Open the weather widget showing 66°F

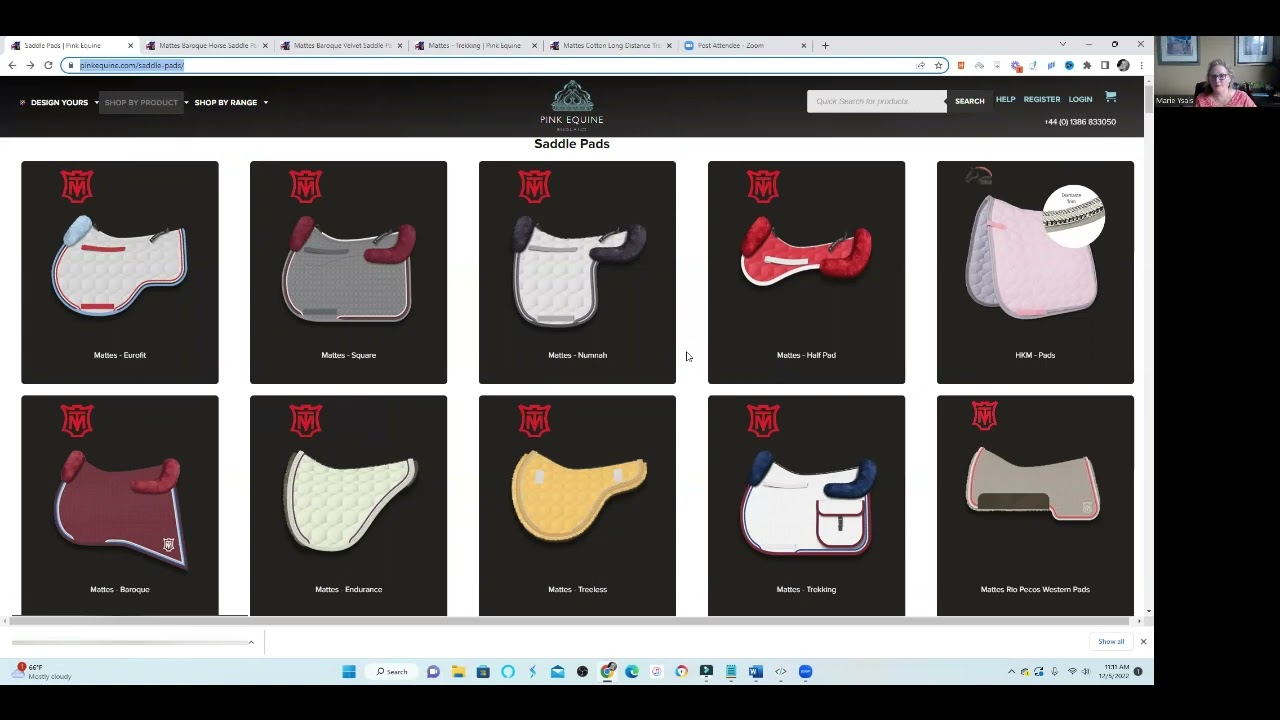pyautogui.click(x=43, y=671)
